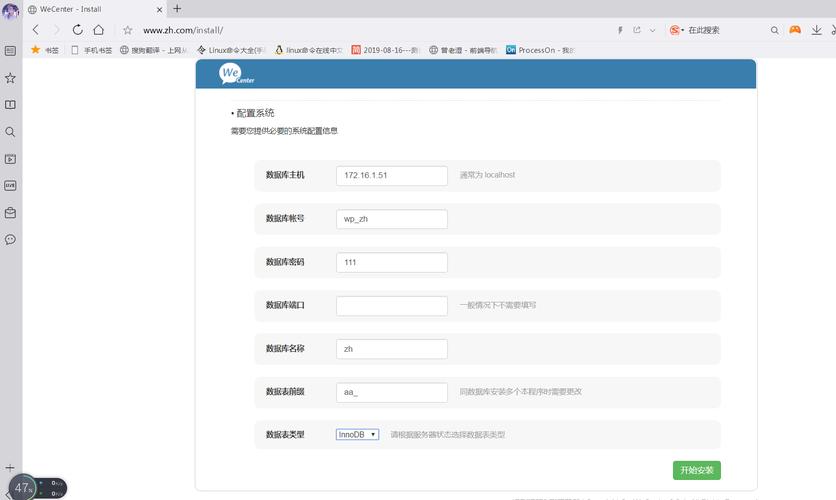Focus the 数据库帐号 field with wp_zh
This screenshot has height=500, width=836.
click(x=392, y=219)
